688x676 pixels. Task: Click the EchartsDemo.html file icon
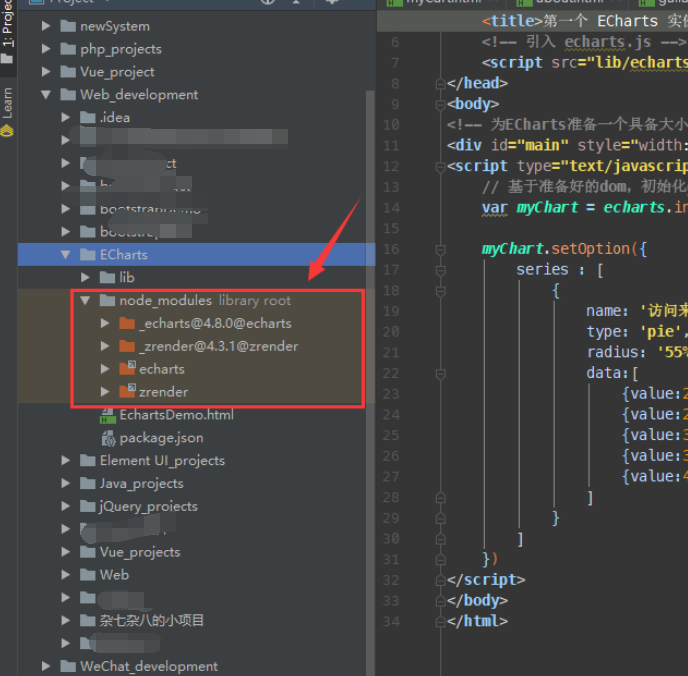[x=108, y=415]
